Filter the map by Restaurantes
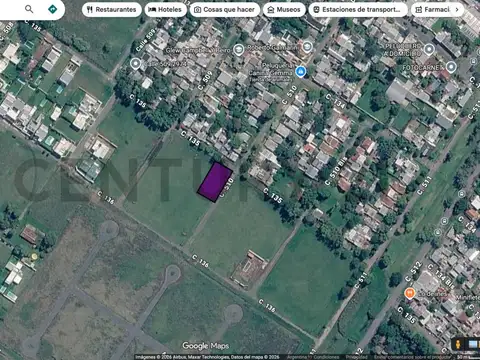The height and width of the screenshot is (360, 480). (112, 10)
